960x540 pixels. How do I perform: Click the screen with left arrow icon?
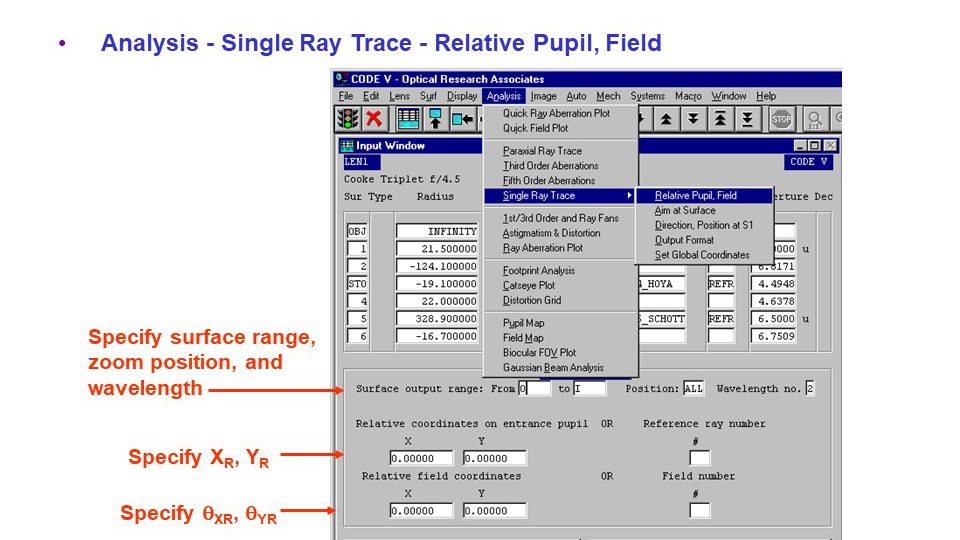[462, 119]
